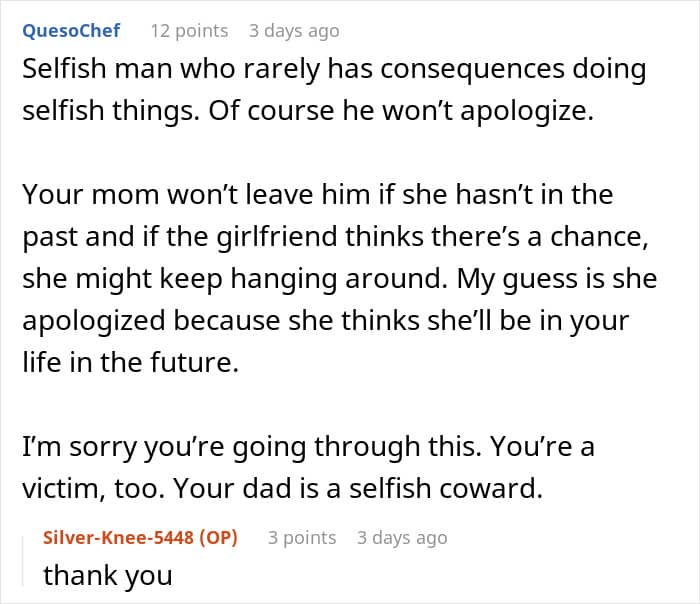Viewport: 700px width, 604px height.
Task: Click the "12 points" score on QuesoChef's comment
Action: point(188,31)
